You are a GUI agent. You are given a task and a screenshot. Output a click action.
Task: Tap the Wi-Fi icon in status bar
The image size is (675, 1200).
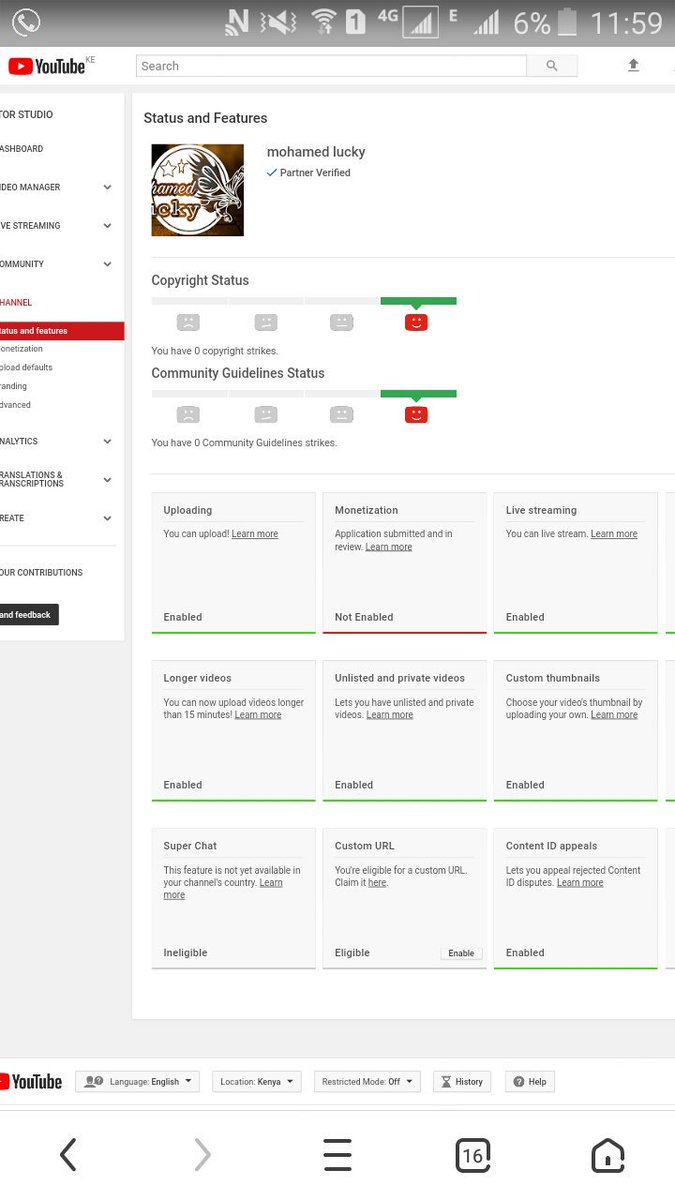(323, 22)
